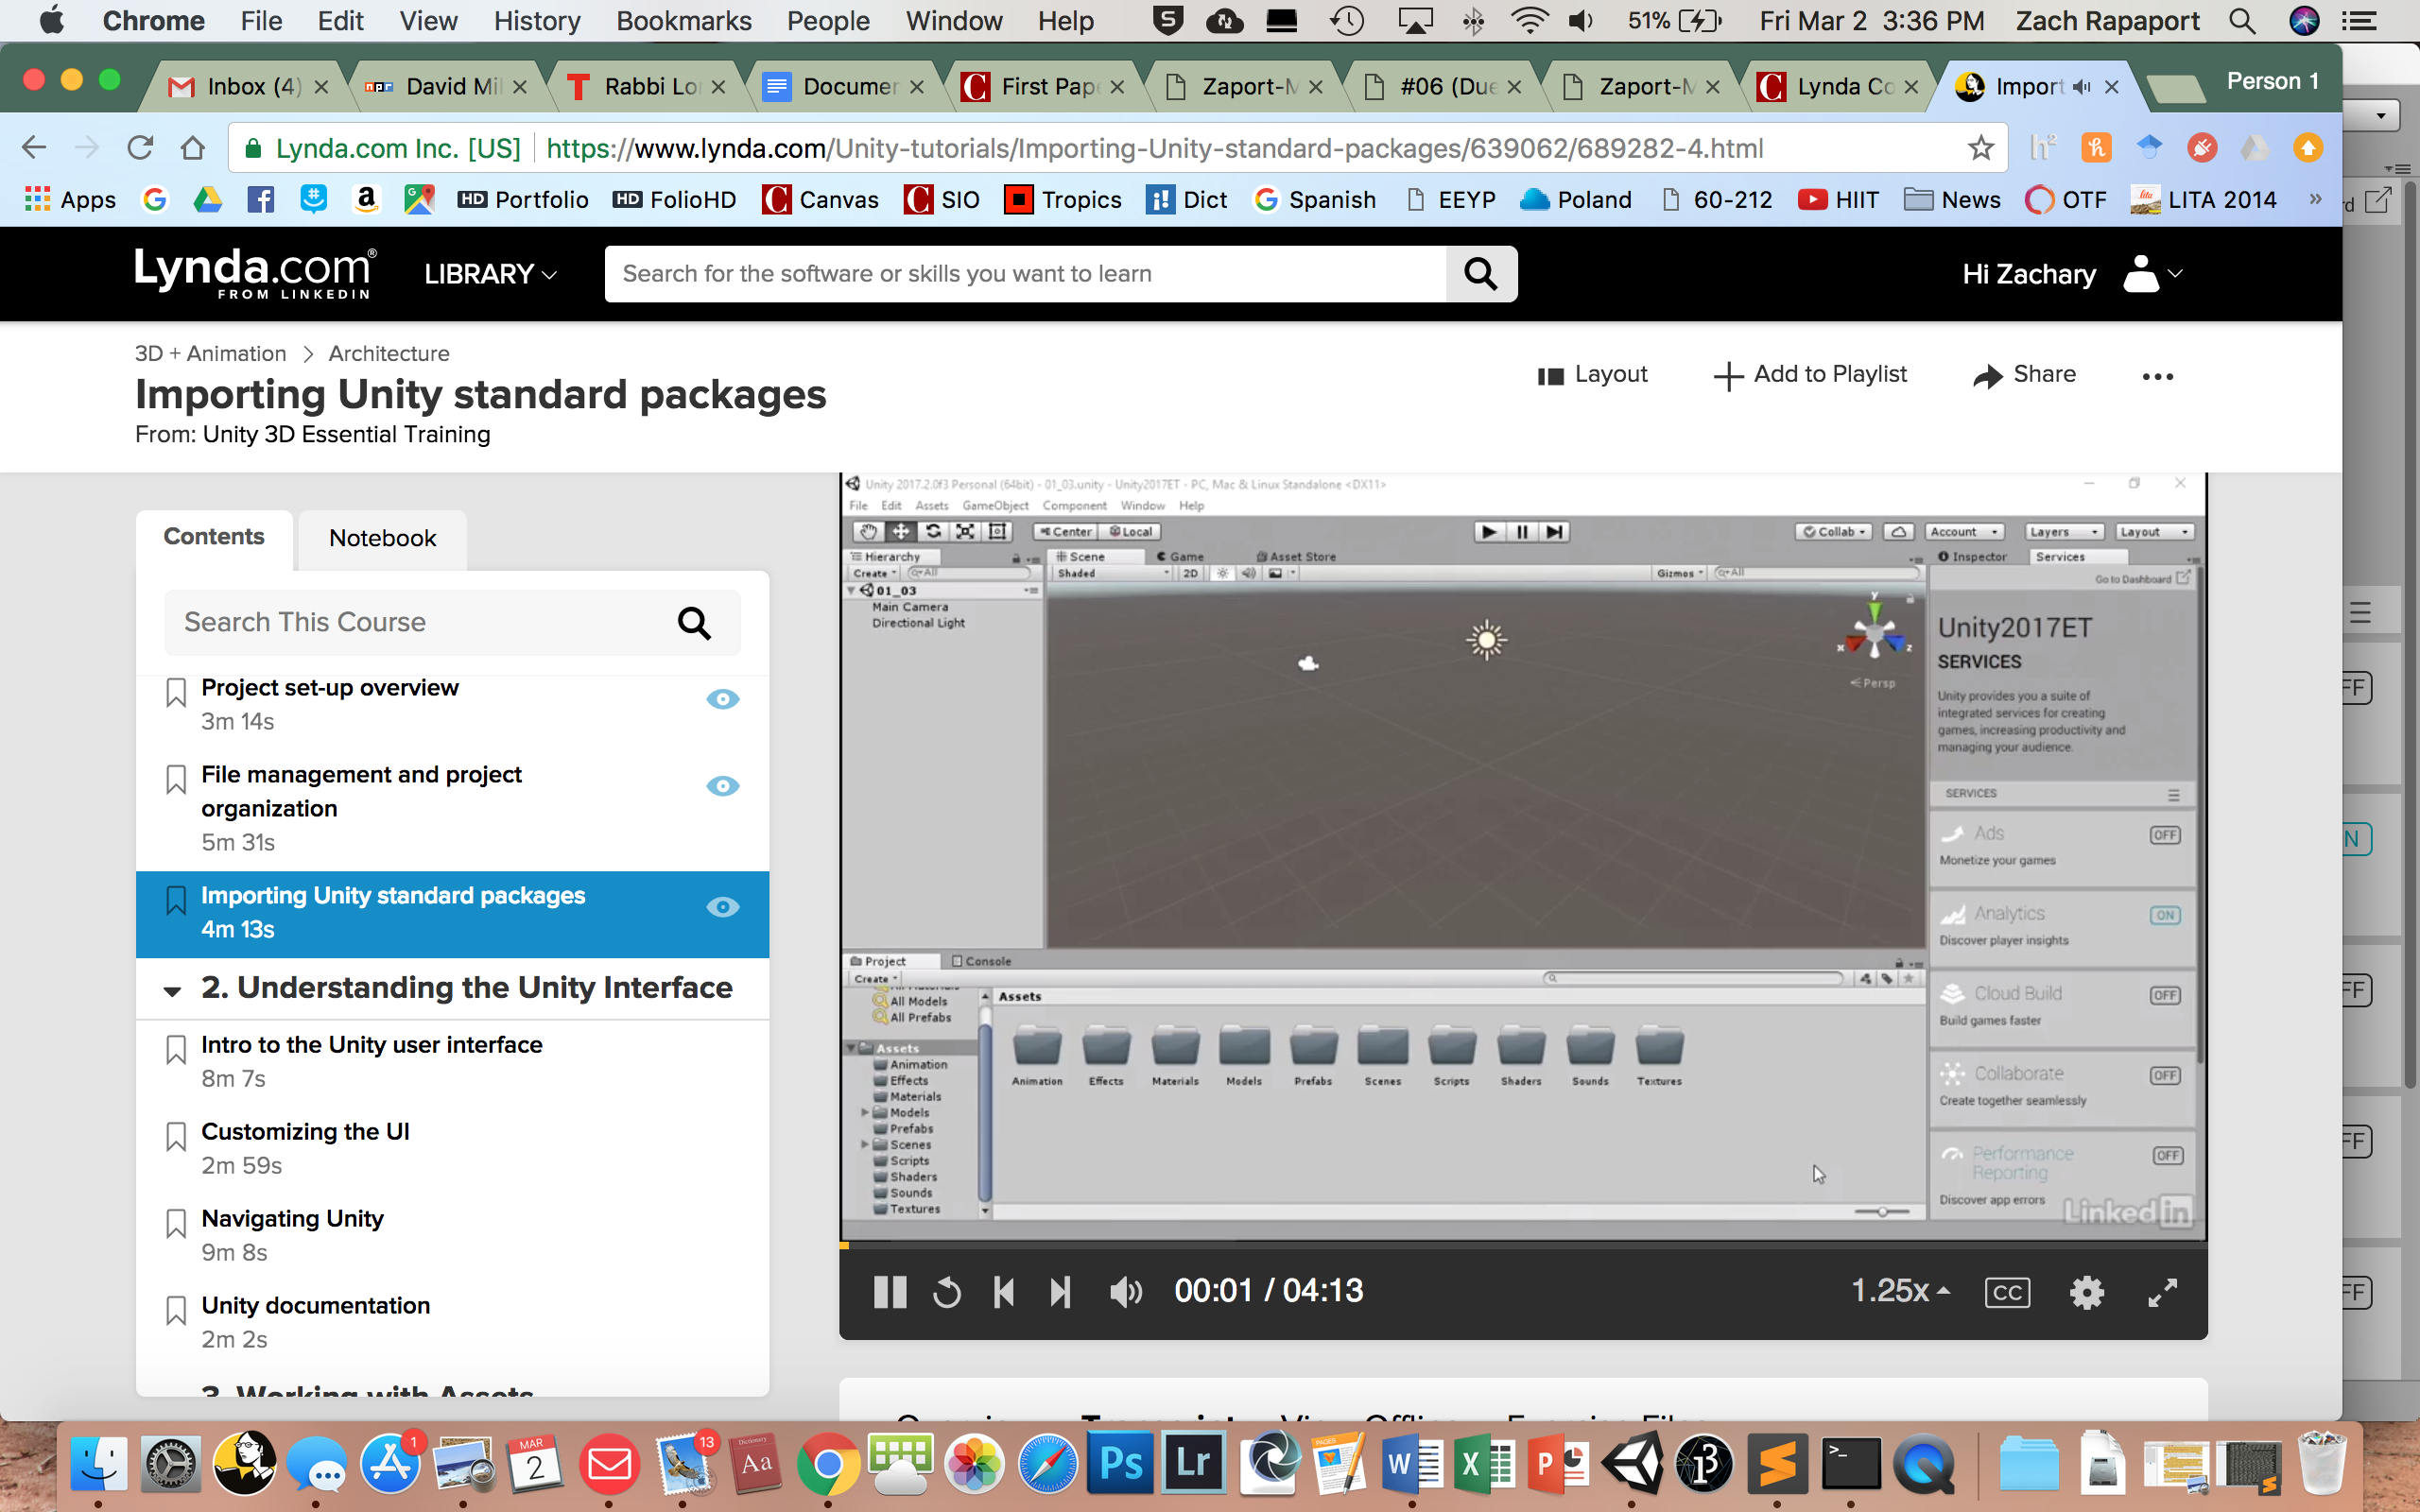Open the Wi-Fi menu bar icon
The height and width of the screenshot is (1512, 2420).
tap(1529, 20)
